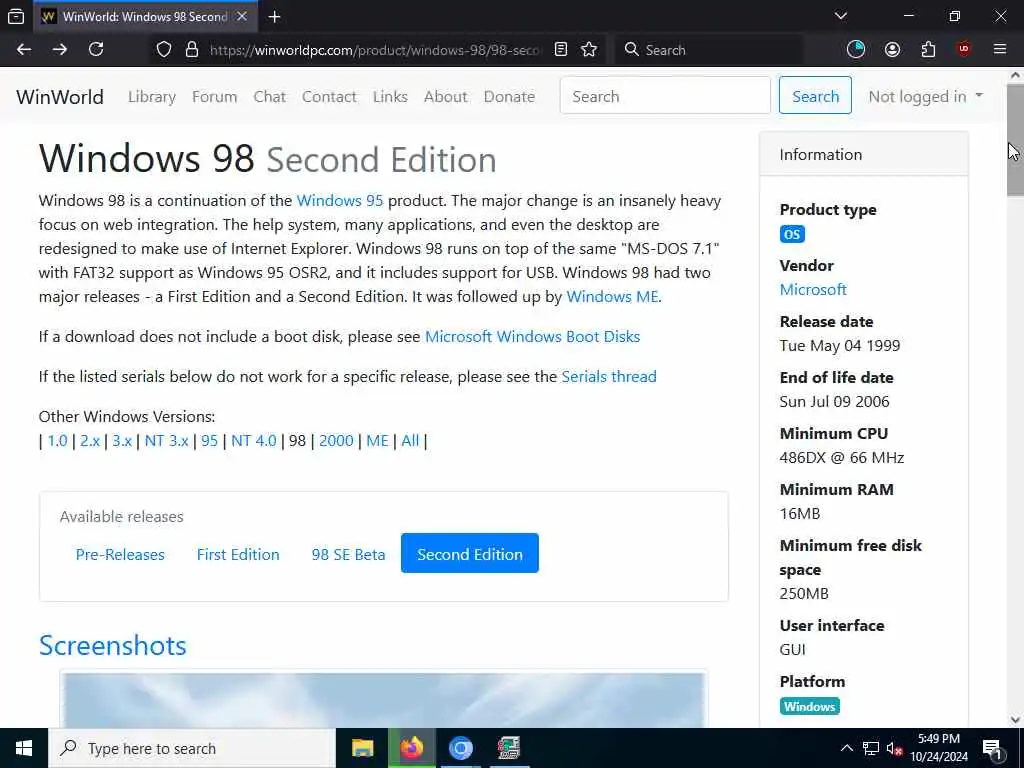The image size is (1024, 768).
Task: Show site security info via the padlock icon
Action: click(192, 50)
